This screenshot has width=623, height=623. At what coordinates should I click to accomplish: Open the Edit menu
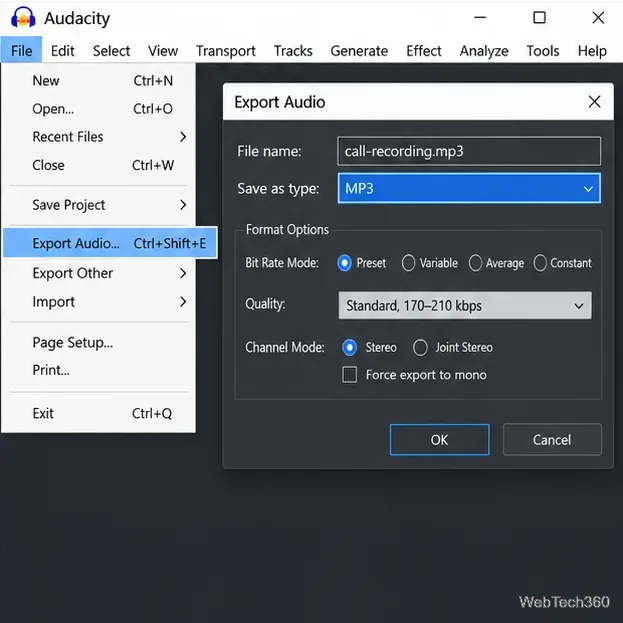pos(62,51)
